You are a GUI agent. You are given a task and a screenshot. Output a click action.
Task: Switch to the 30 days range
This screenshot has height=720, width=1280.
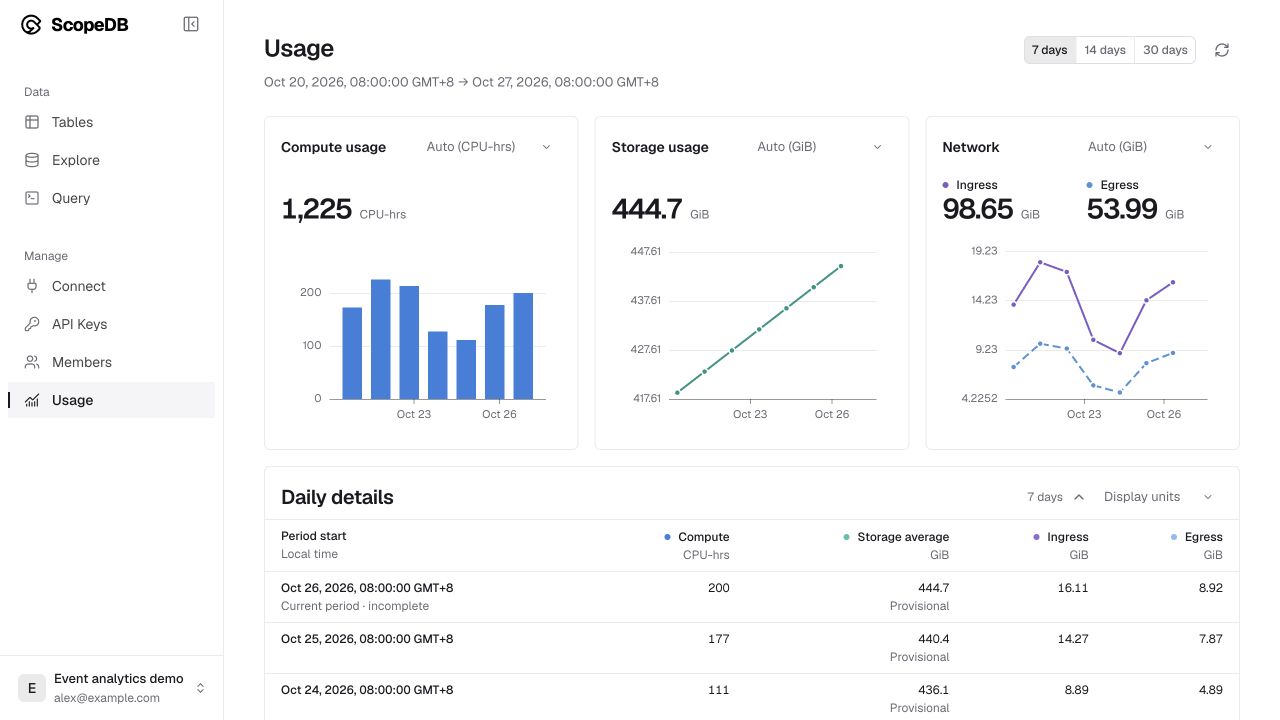(1165, 50)
